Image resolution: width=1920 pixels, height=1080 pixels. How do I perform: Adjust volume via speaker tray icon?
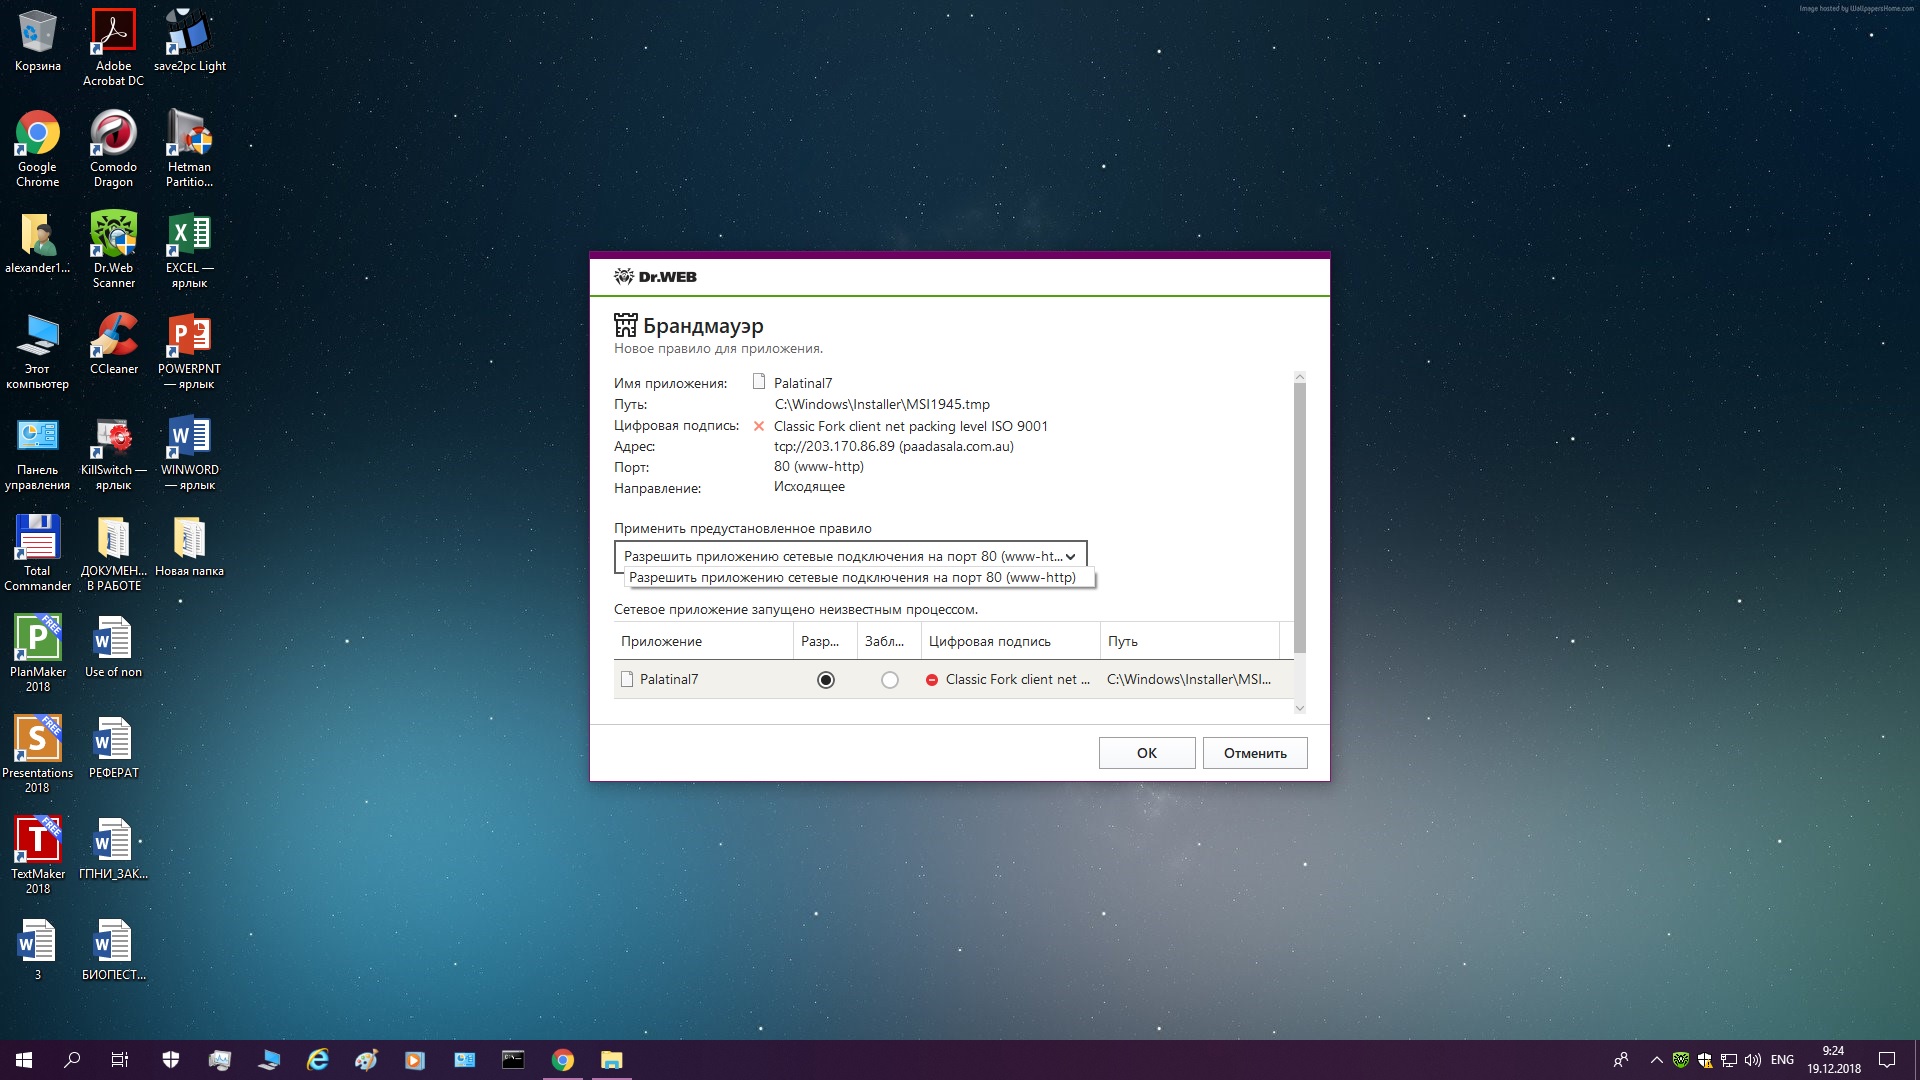pos(1752,1060)
